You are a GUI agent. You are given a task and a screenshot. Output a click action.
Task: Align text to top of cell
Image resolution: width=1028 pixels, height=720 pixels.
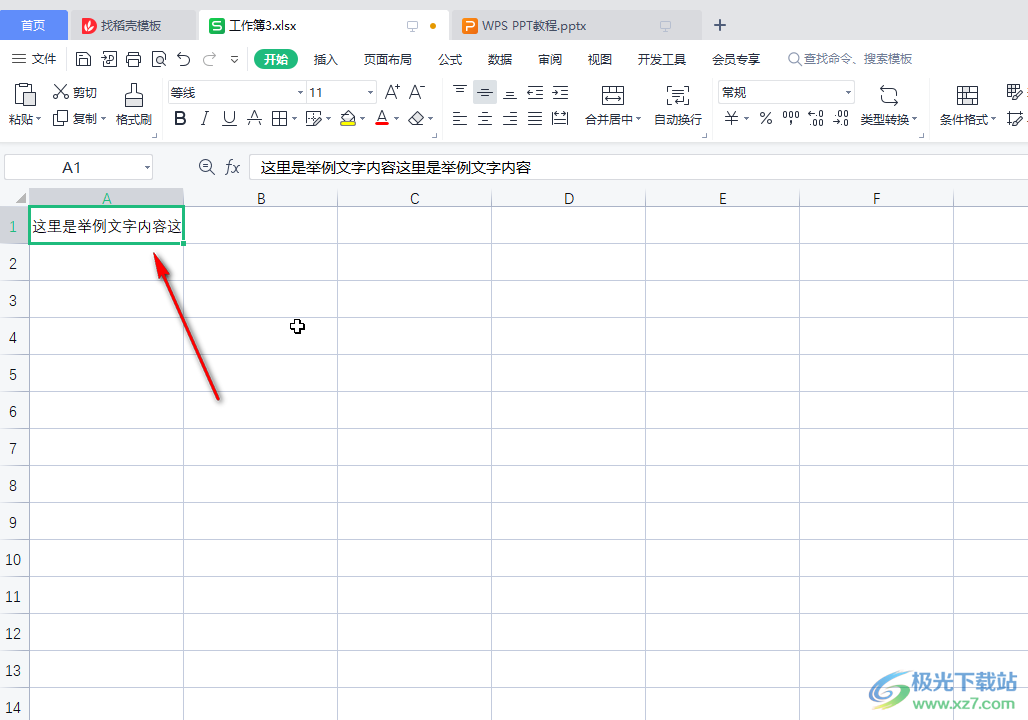pos(460,92)
